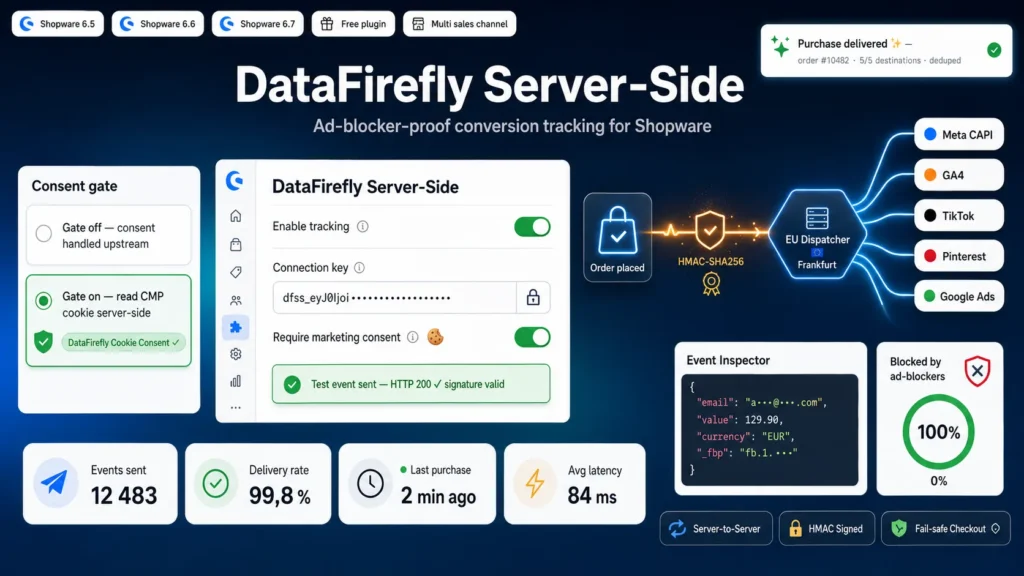Screen dimensions: 1024x576
Task: Click the Multi sales channel badge
Action: tap(459, 24)
